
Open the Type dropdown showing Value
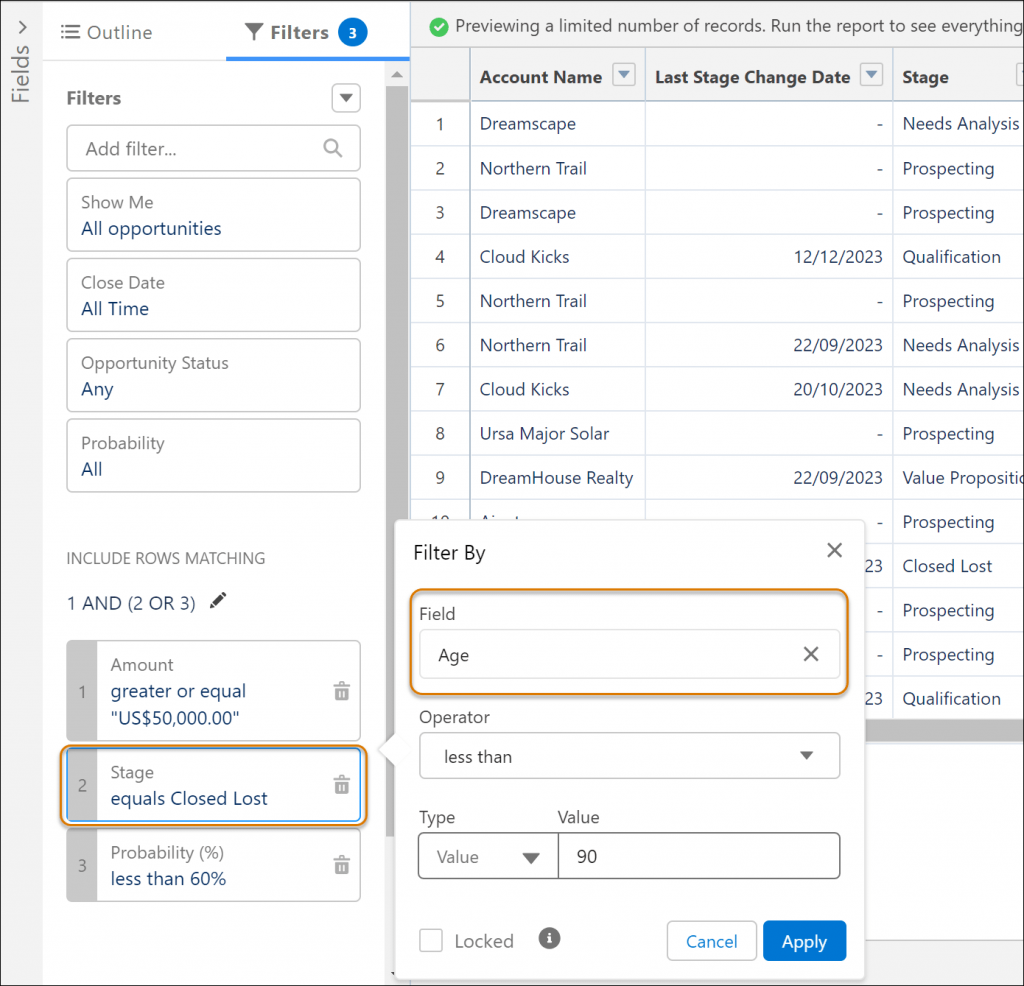coord(487,856)
